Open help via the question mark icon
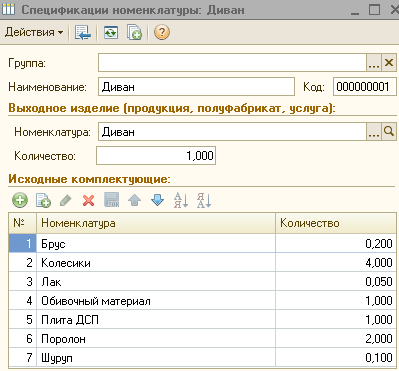Screen dimensions: 399x371 (x=162, y=33)
